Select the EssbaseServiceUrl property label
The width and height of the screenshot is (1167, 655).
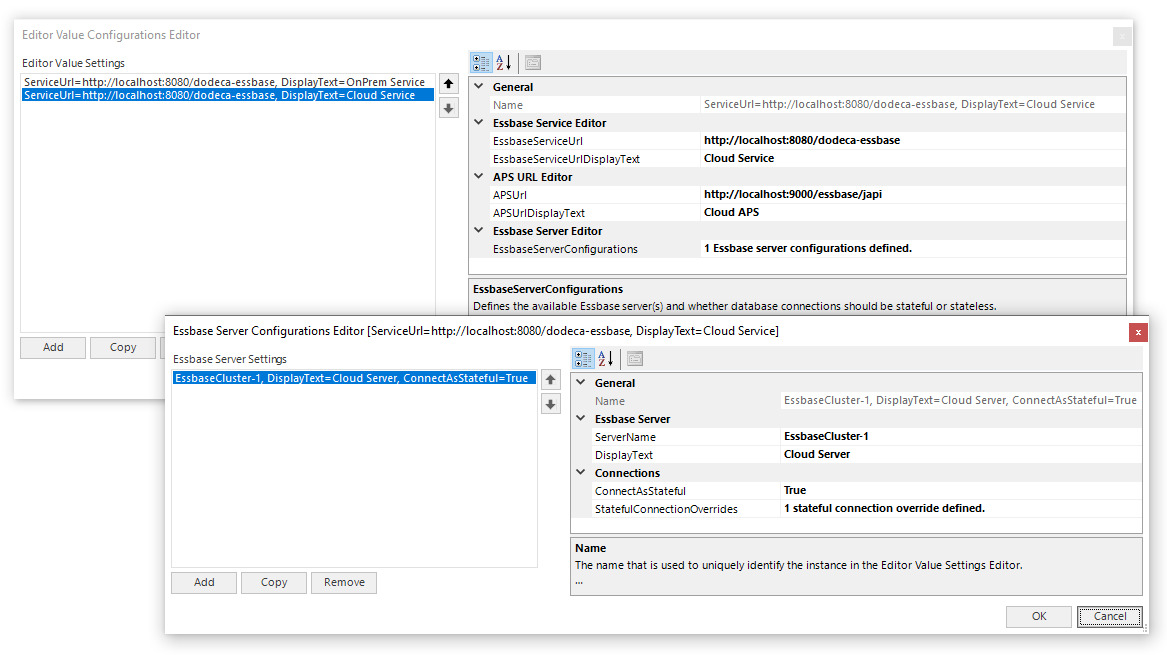(x=537, y=141)
